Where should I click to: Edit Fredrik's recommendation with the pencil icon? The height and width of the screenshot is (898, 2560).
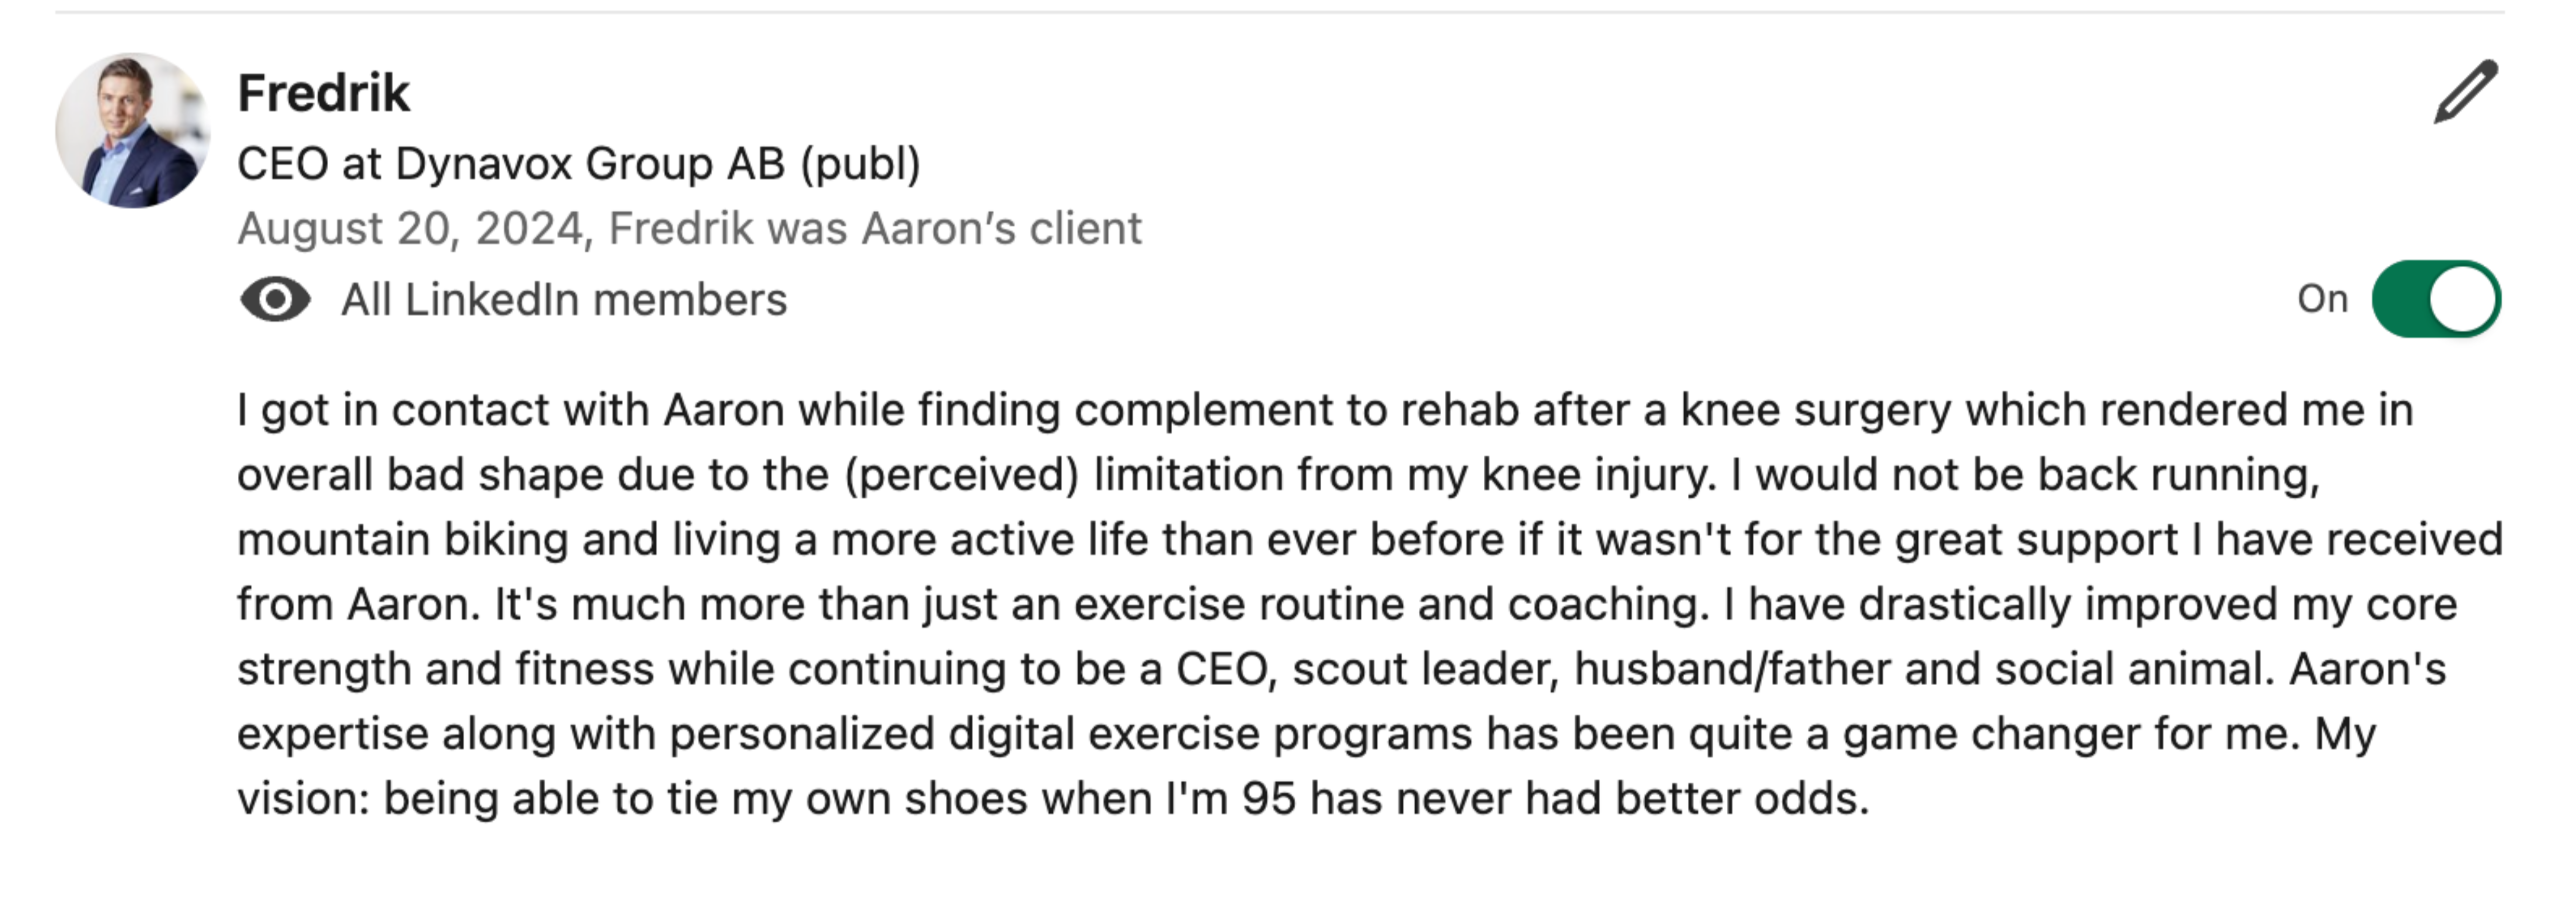[2465, 92]
